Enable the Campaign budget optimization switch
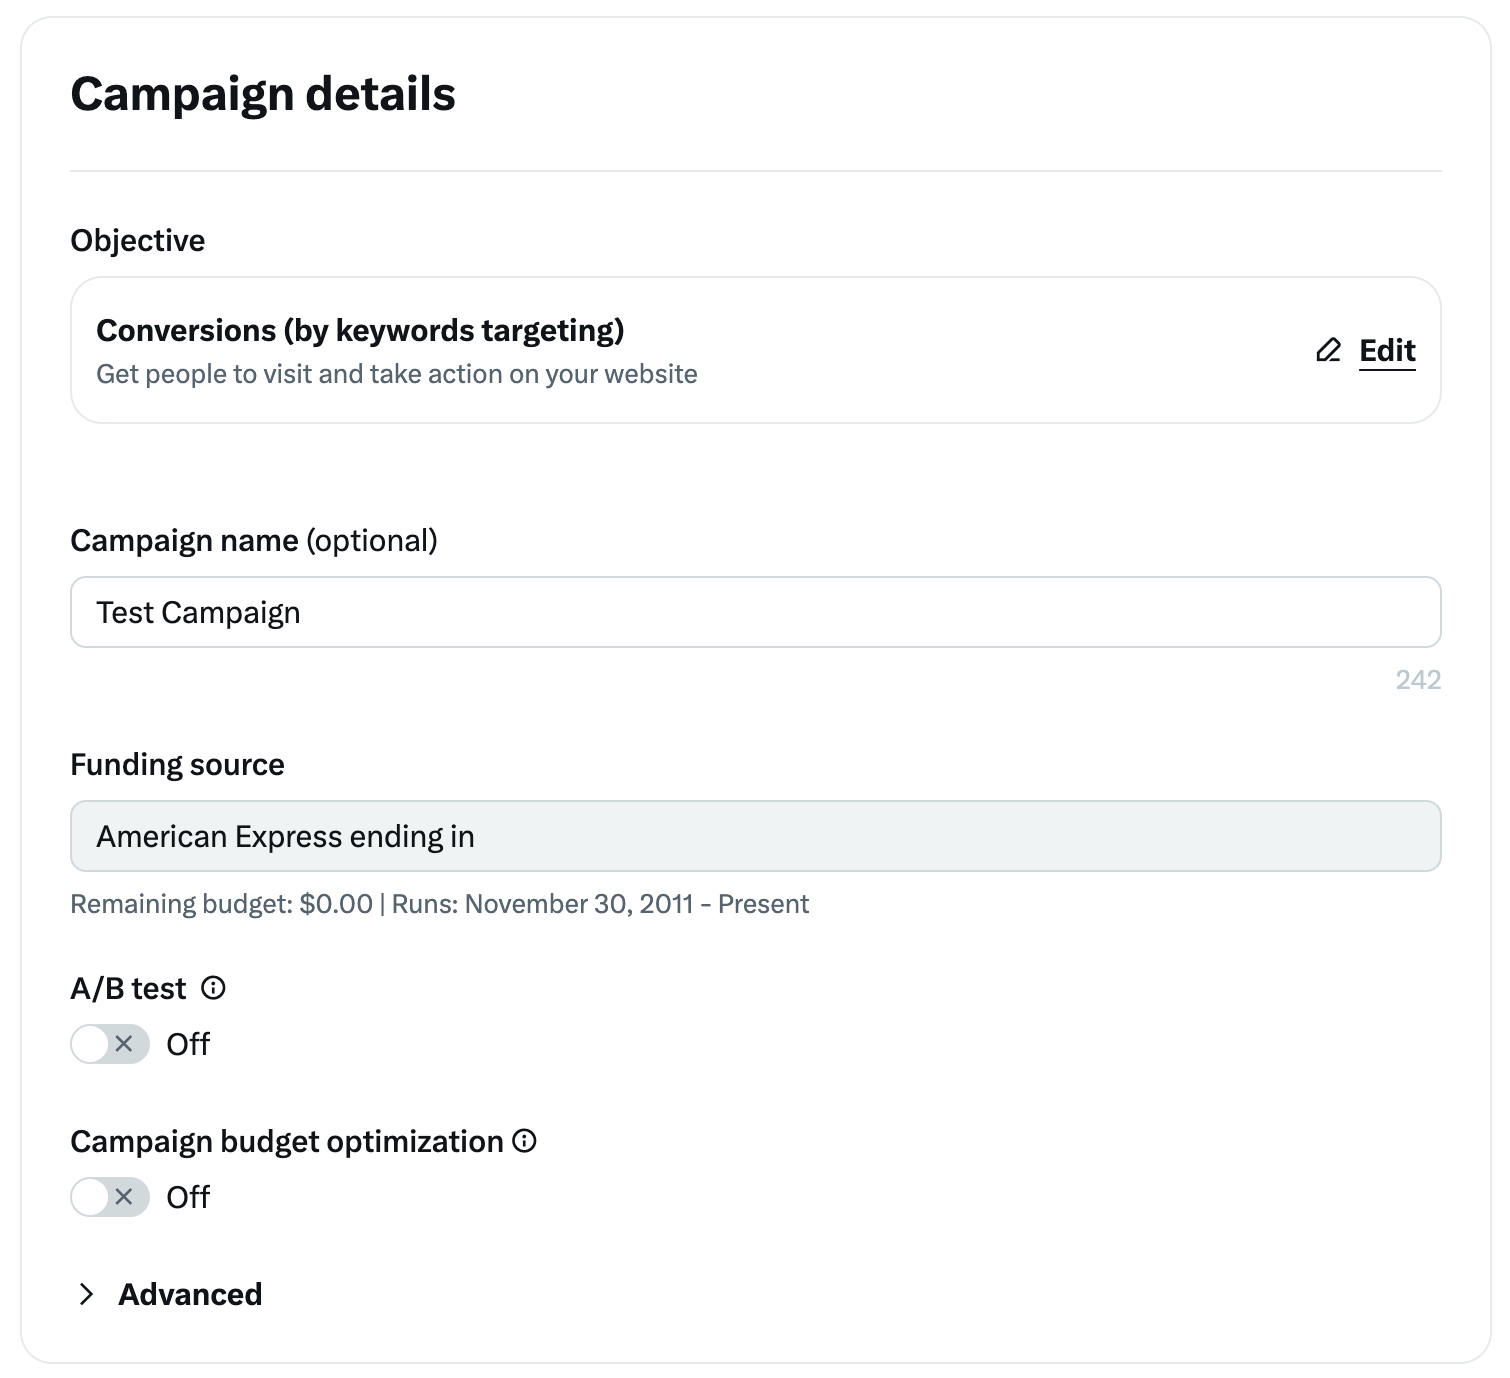The image size is (1510, 1378). 110,1197
